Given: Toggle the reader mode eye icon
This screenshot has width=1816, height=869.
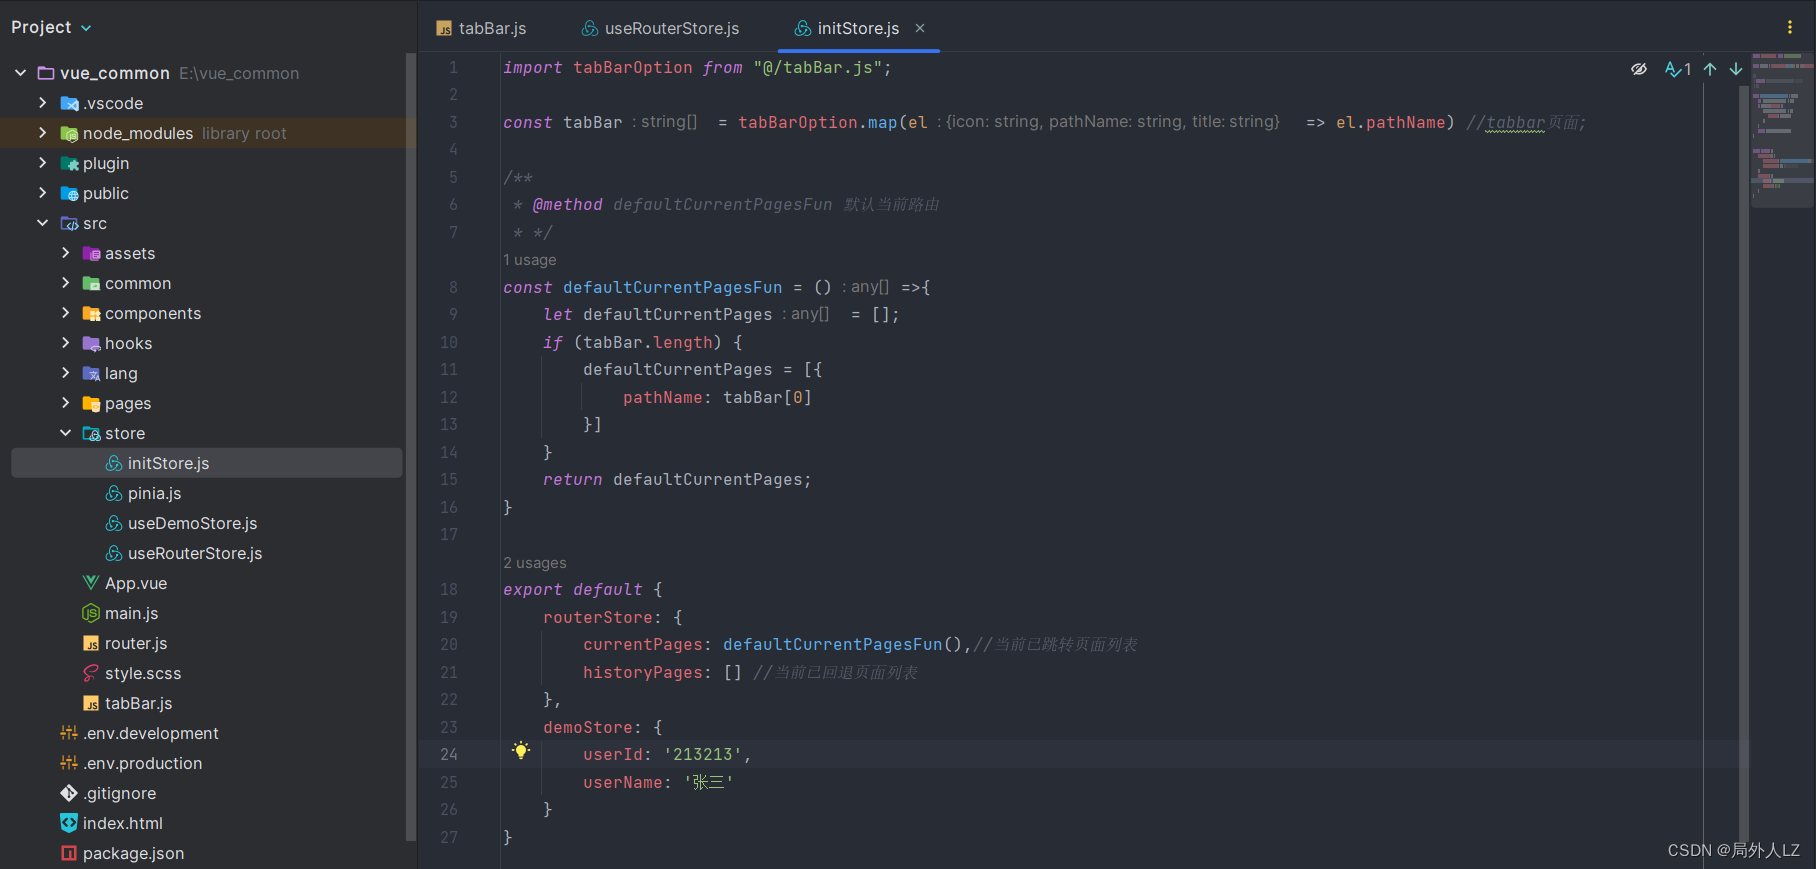Looking at the screenshot, I should point(1639,69).
